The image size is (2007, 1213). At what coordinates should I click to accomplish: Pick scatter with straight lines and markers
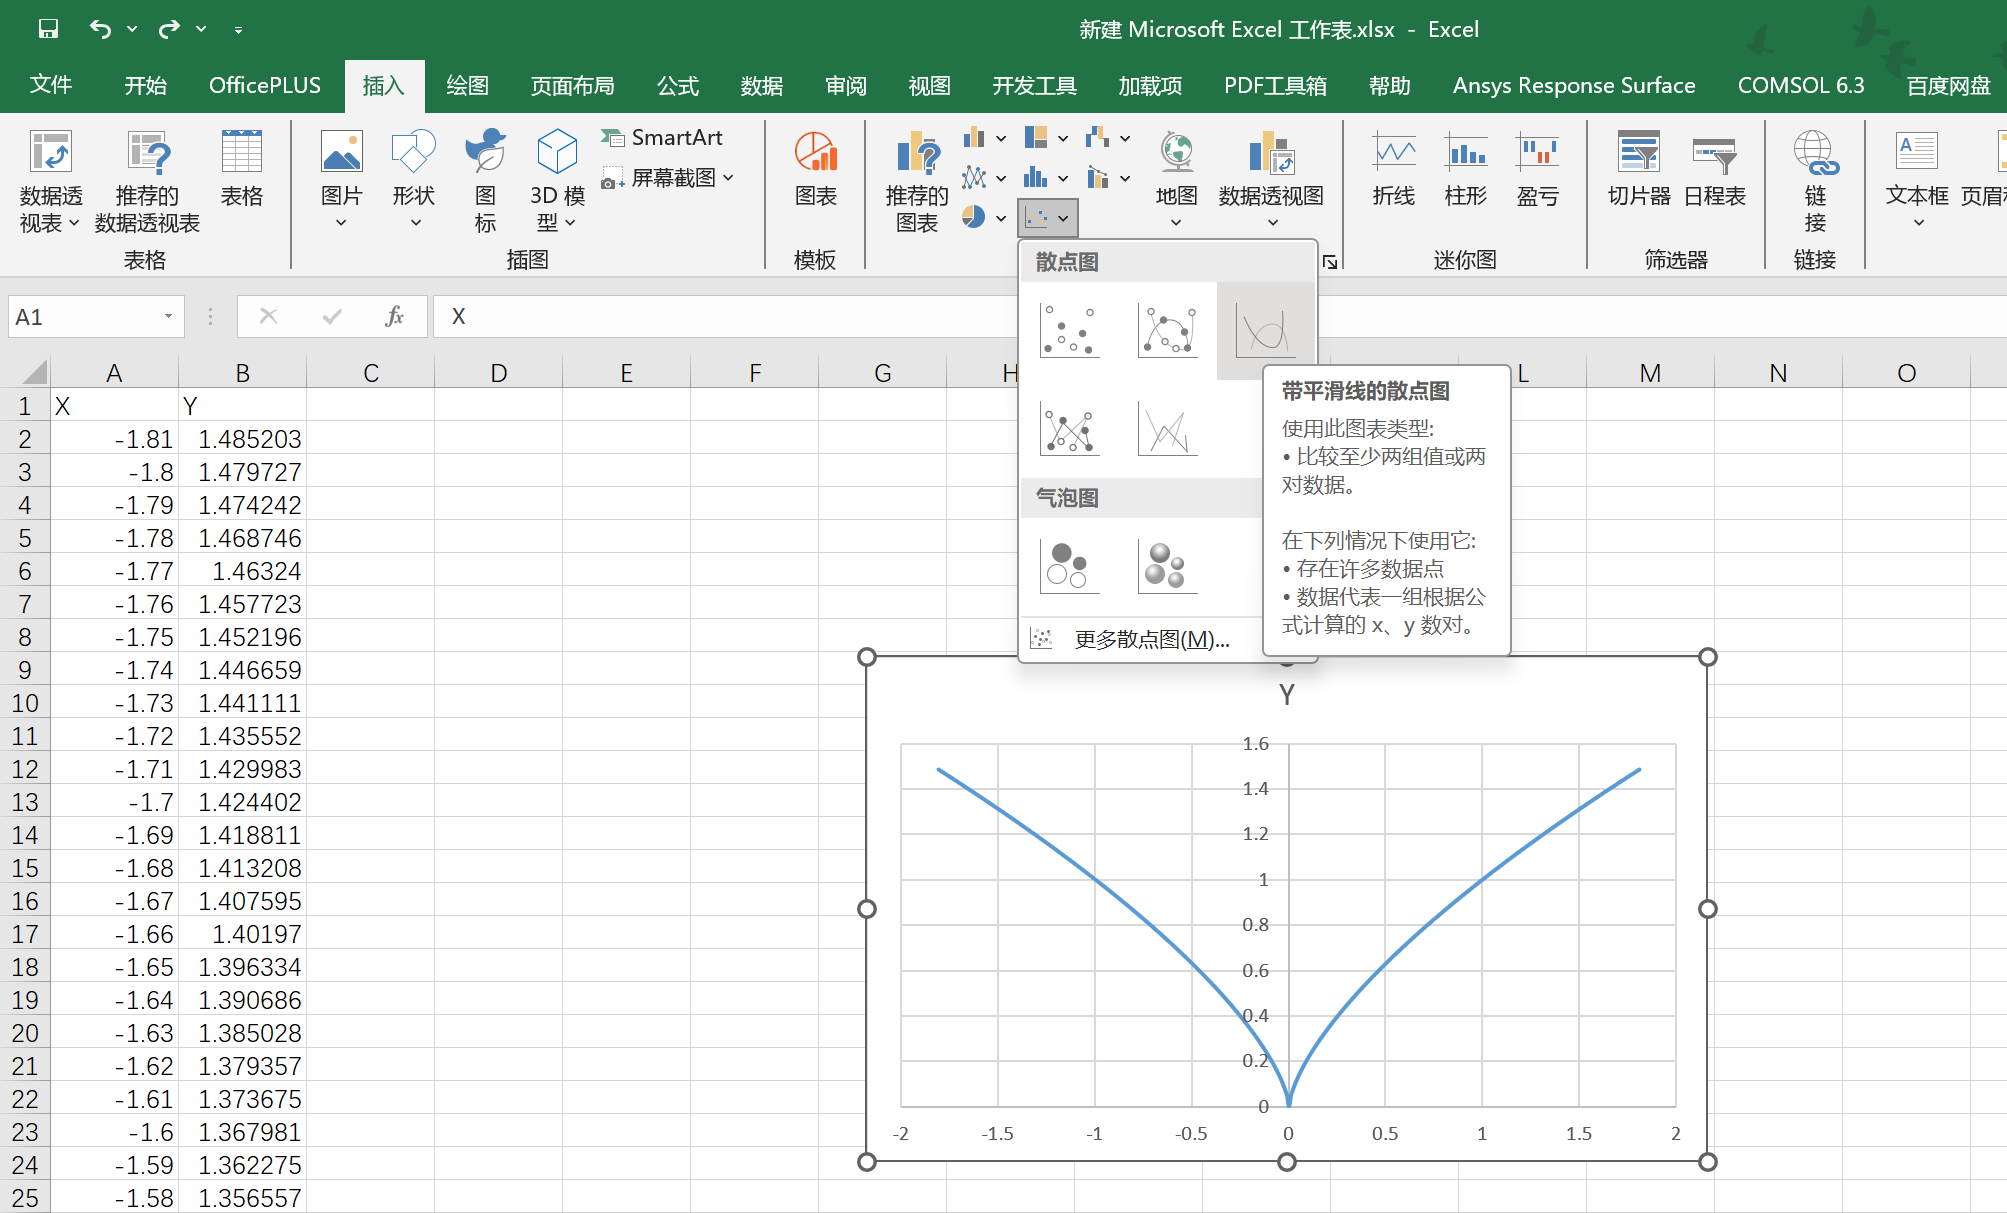(x=1069, y=430)
